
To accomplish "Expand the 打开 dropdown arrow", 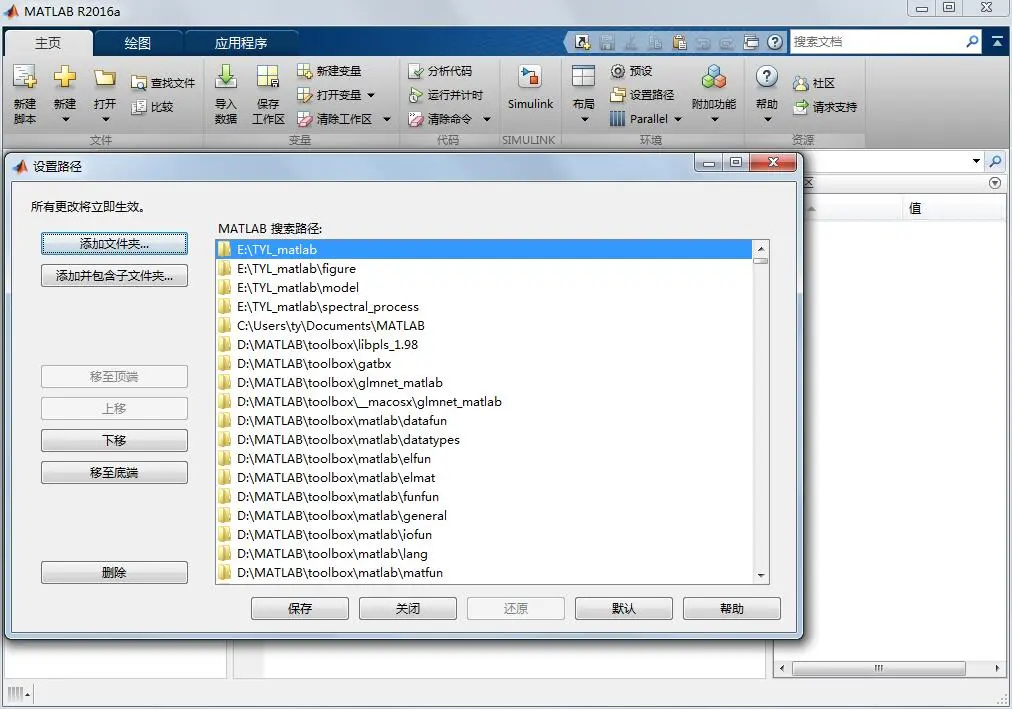I will (105, 119).
